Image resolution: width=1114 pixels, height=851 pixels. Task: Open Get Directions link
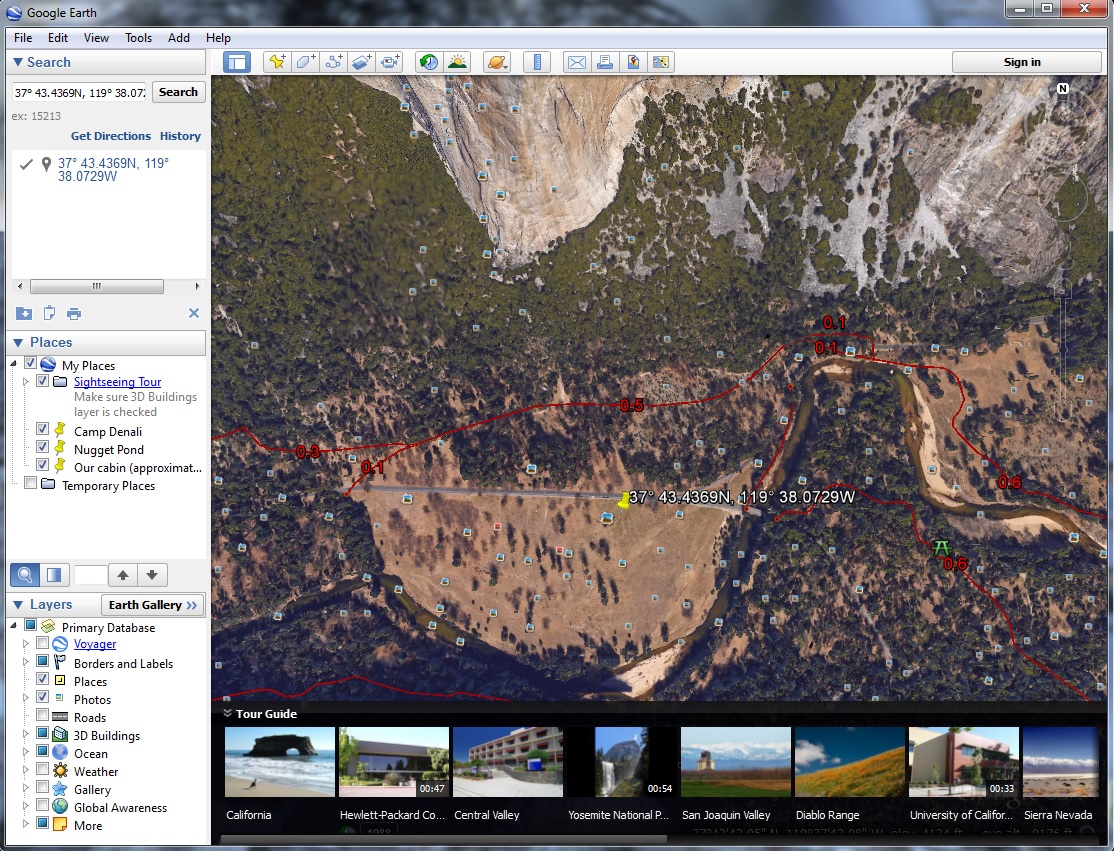(111, 136)
